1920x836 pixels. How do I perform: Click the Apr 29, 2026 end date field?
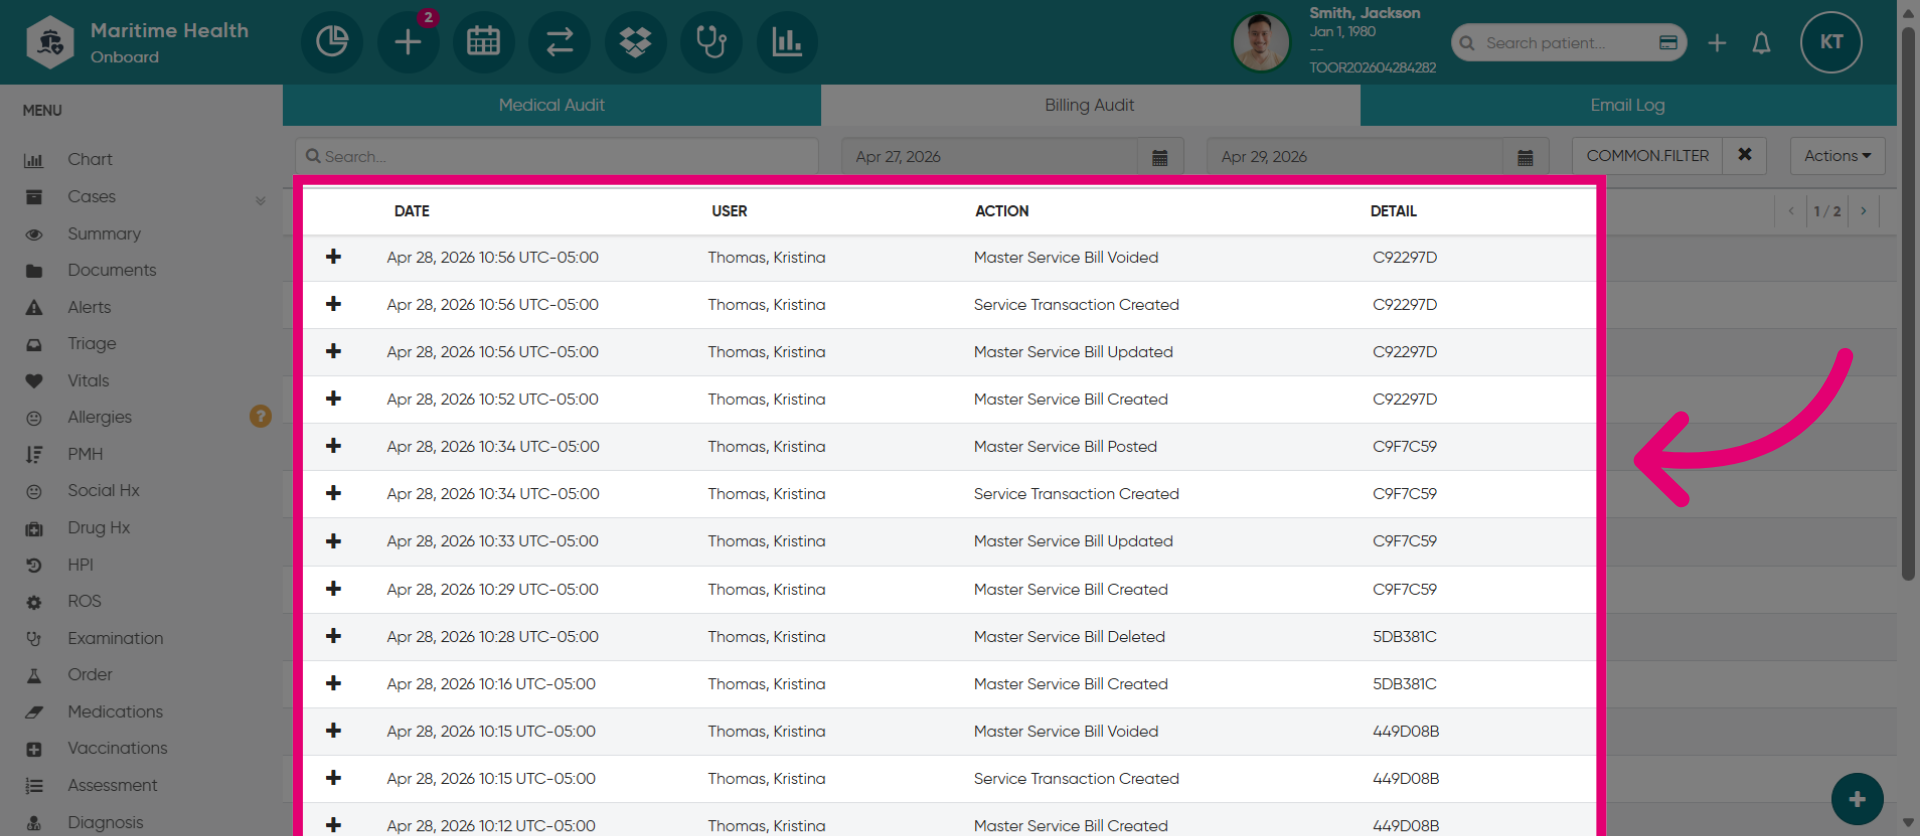pyautogui.click(x=1355, y=157)
